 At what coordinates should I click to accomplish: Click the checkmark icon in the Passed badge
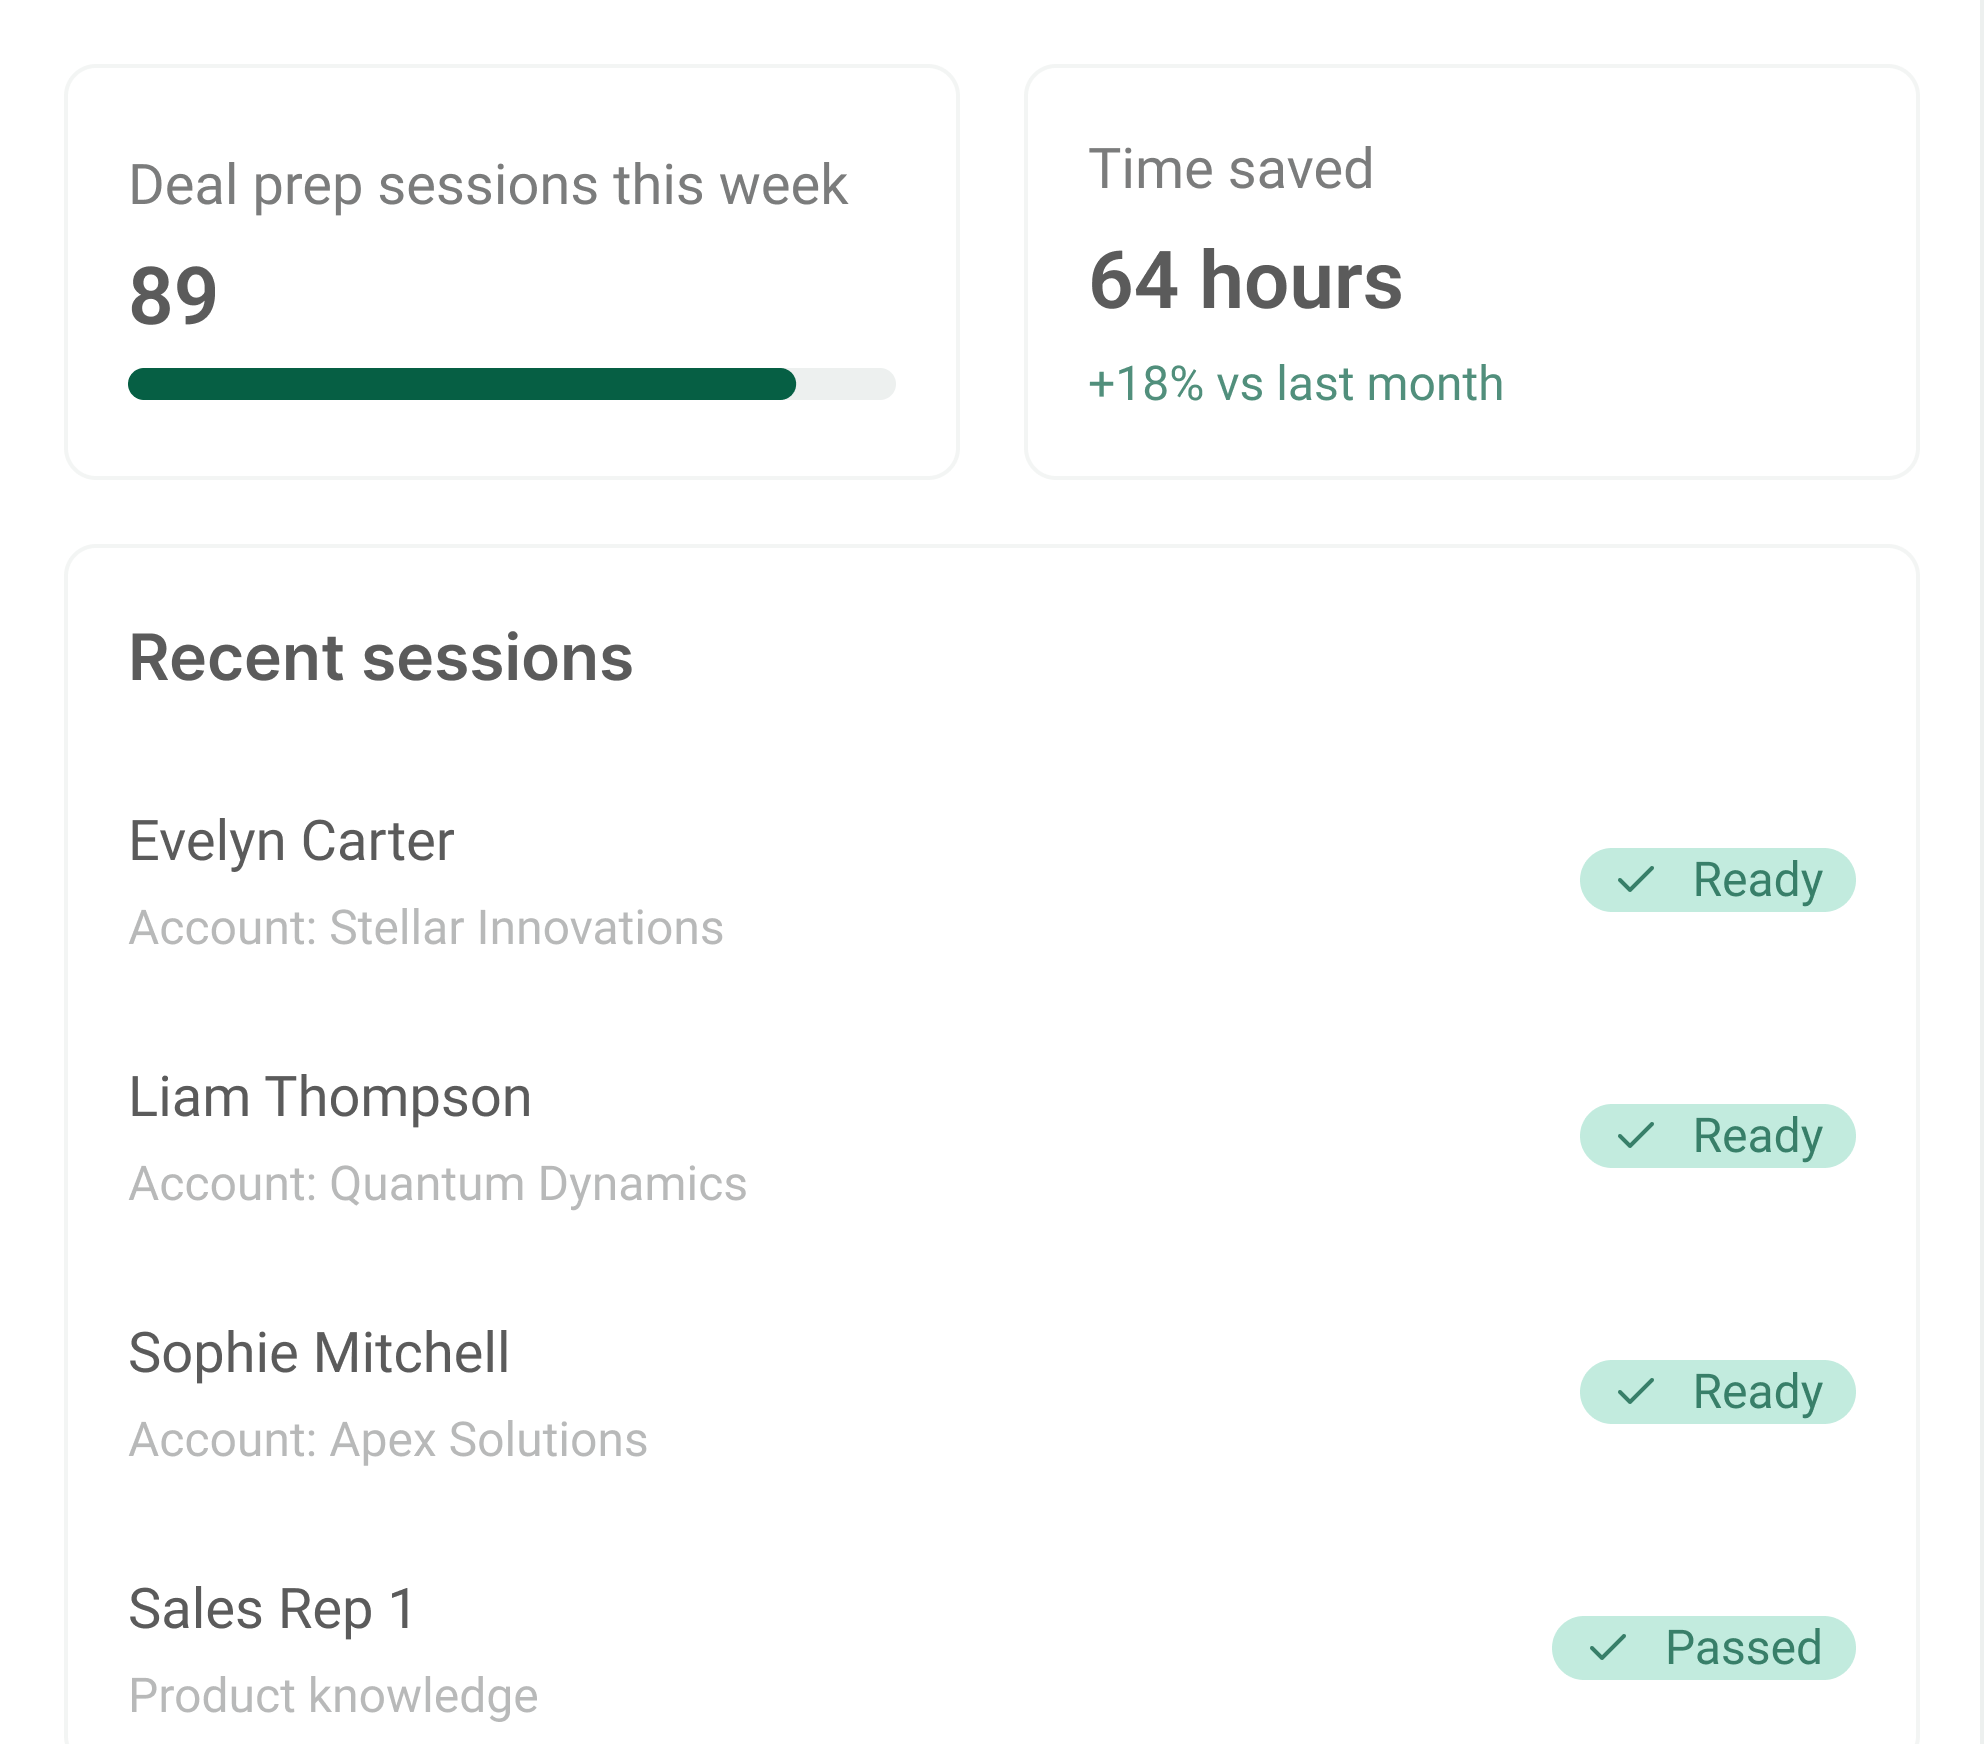1608,1648
